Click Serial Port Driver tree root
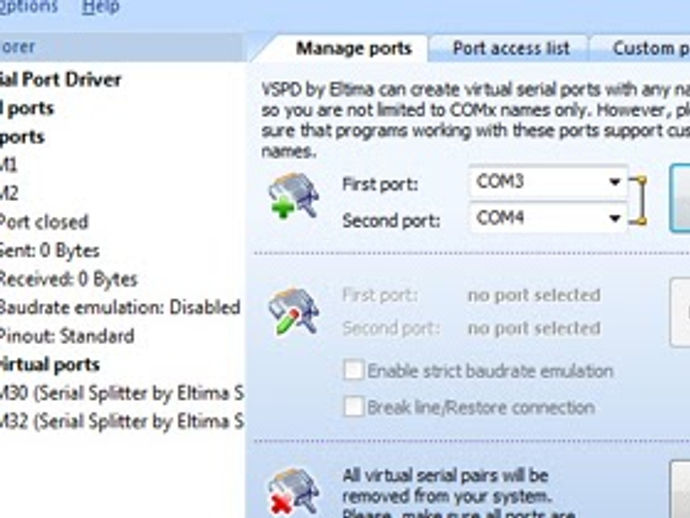The height and width of the screenshot is (518, 690). pyautogui.click(x=60, y=79)
